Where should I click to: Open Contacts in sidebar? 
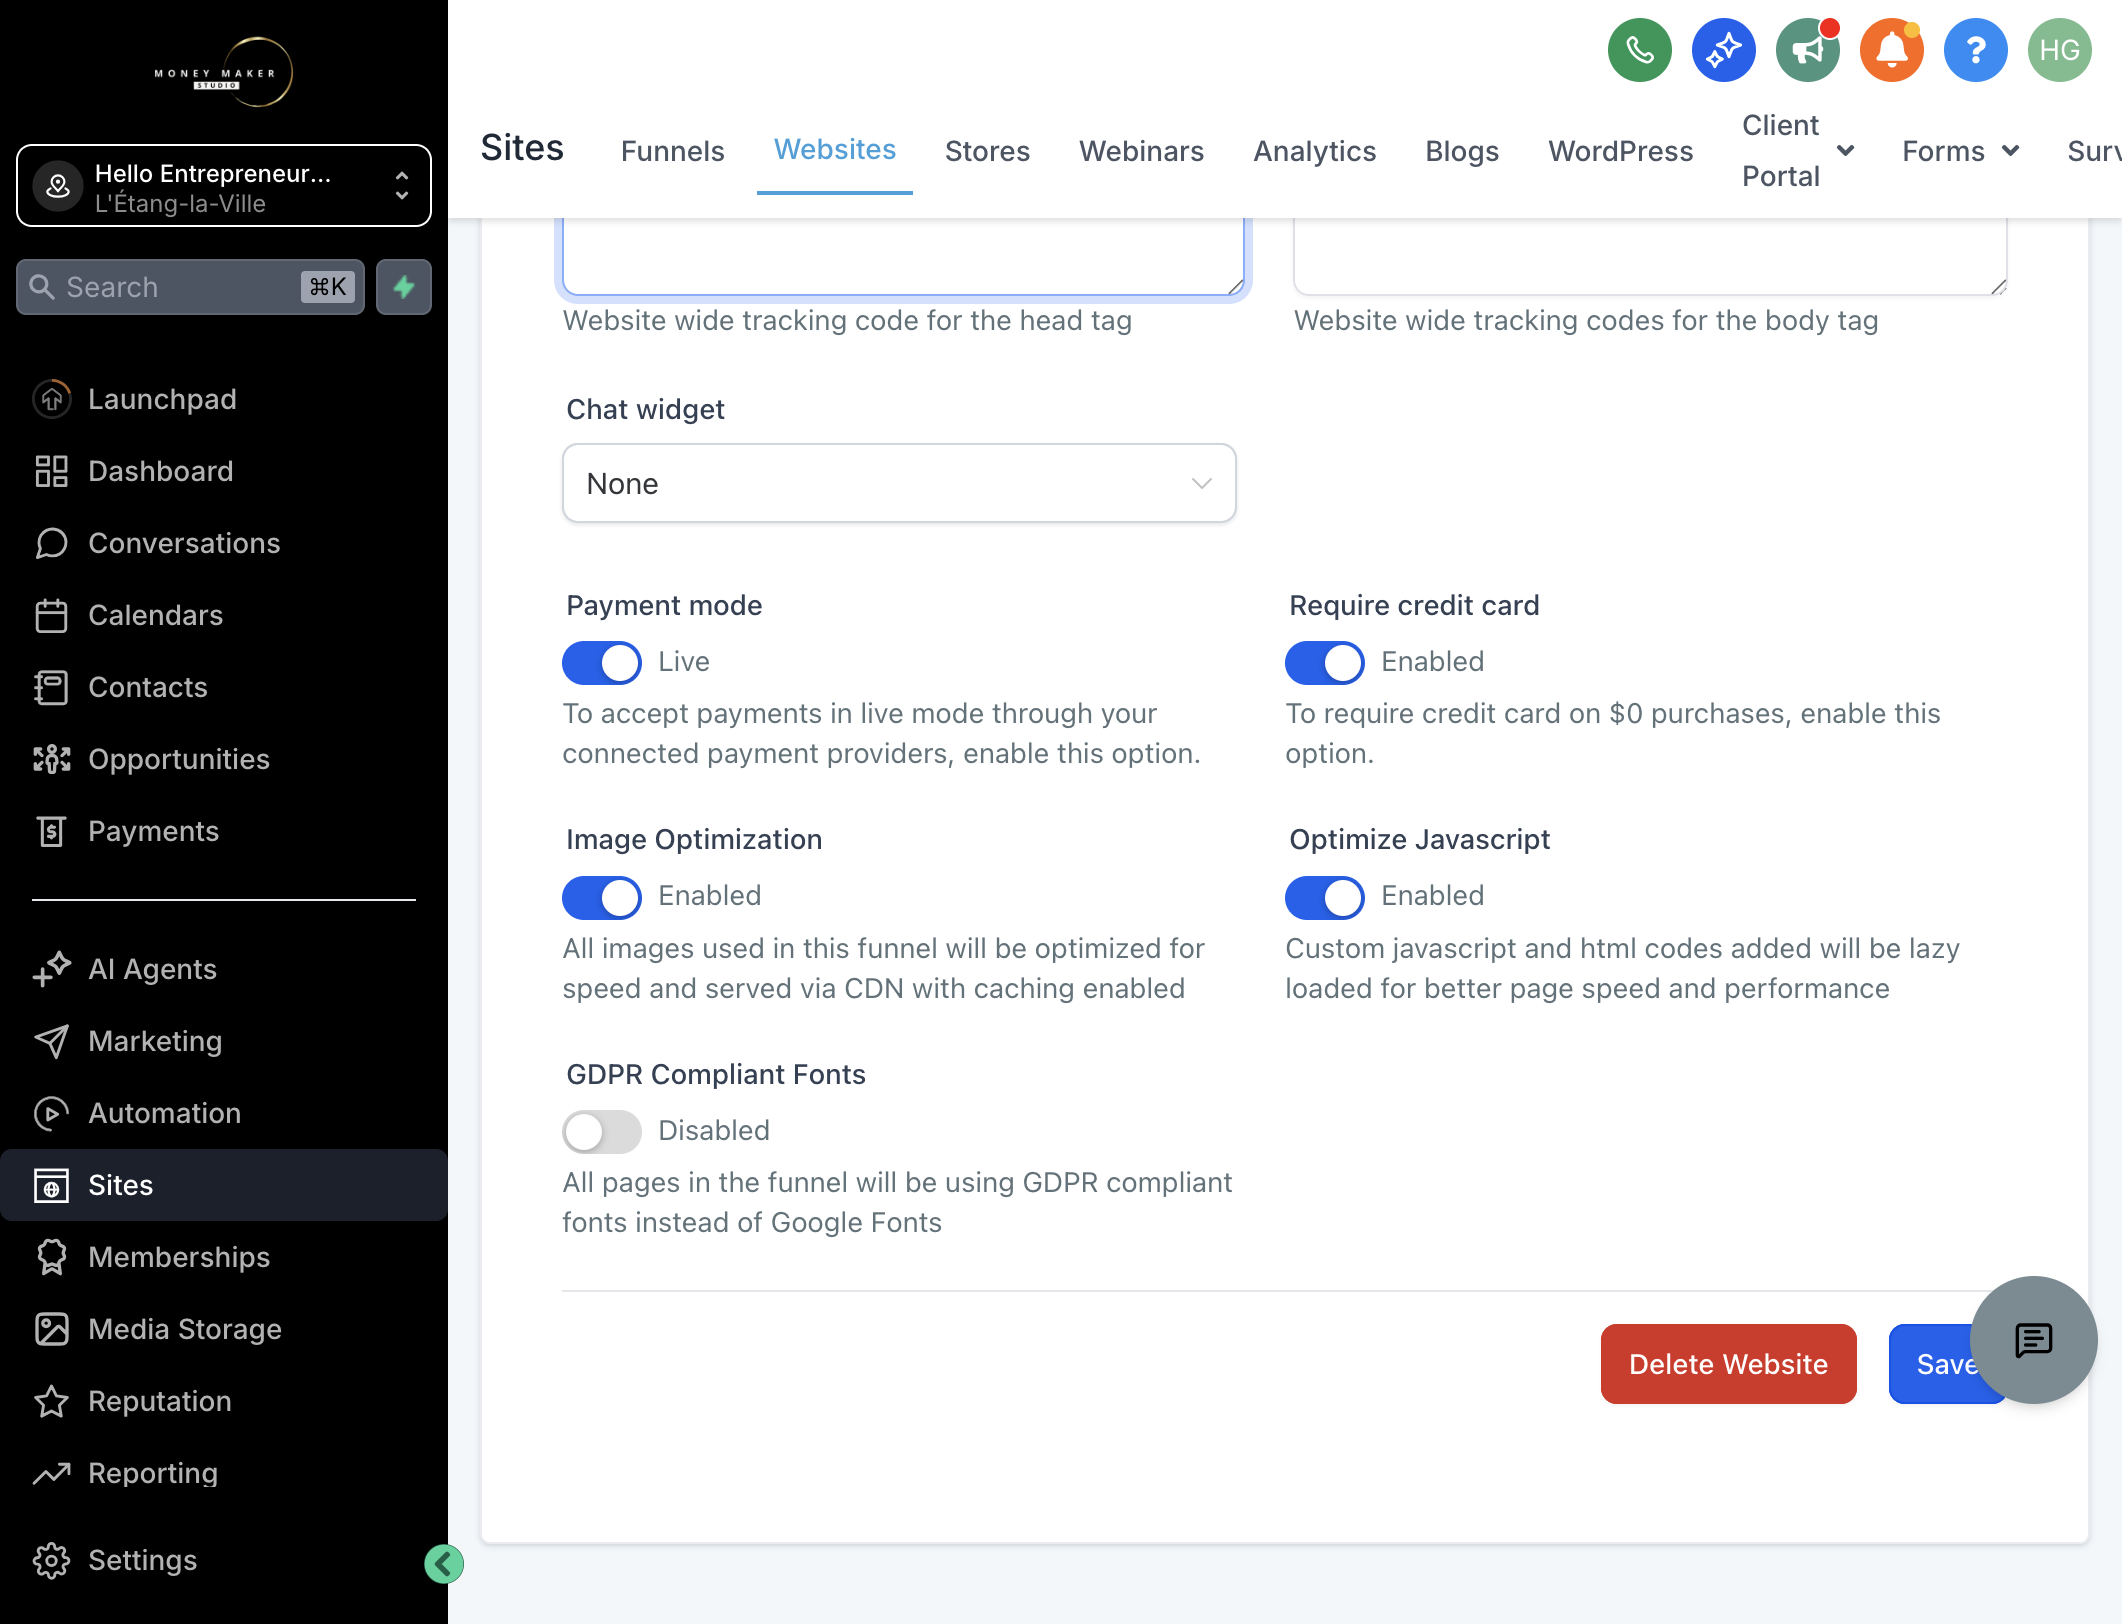tap(224, 687)
